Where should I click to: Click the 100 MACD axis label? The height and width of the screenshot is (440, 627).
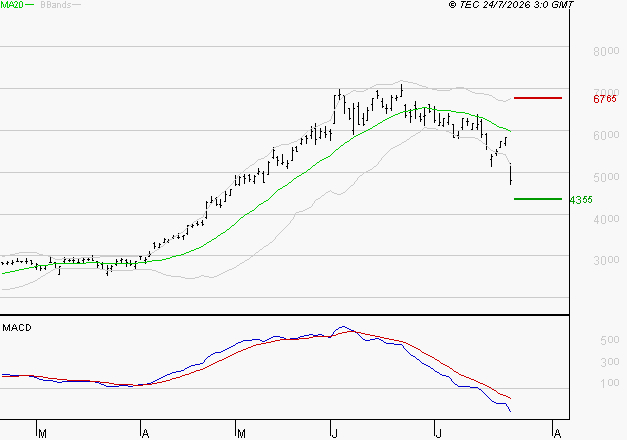tap(610, 383)
